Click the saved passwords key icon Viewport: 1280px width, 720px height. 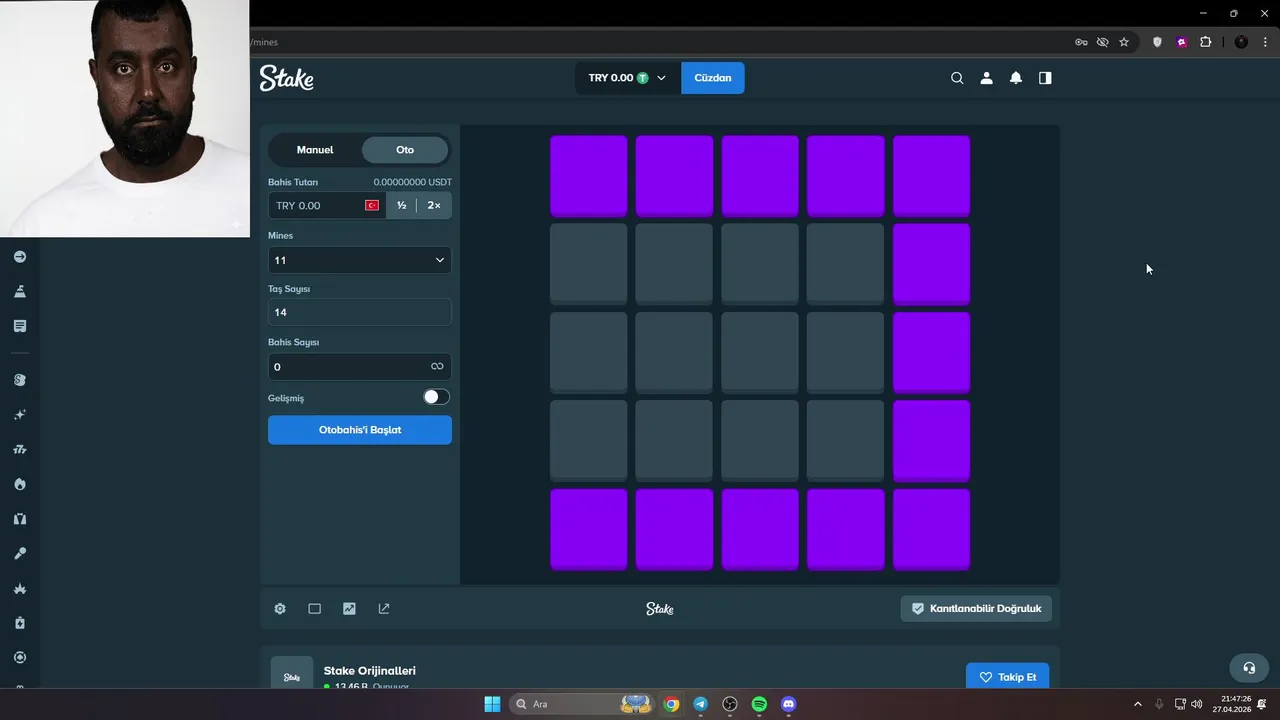[1081, 42]
